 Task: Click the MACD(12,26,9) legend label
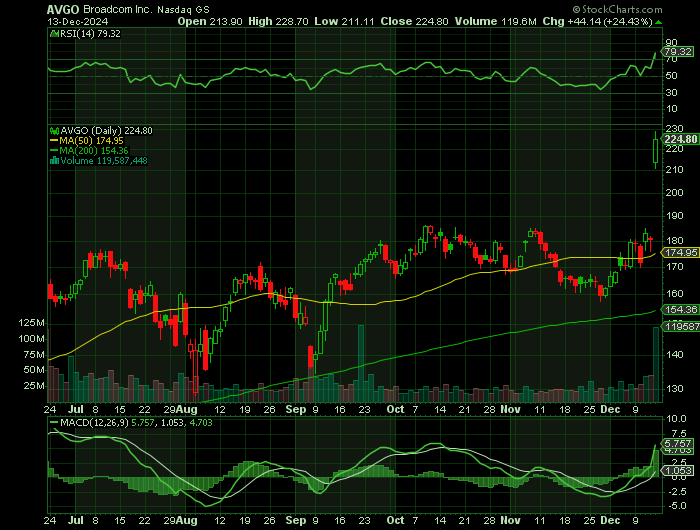pyautogui.click(x=94, y=422)
